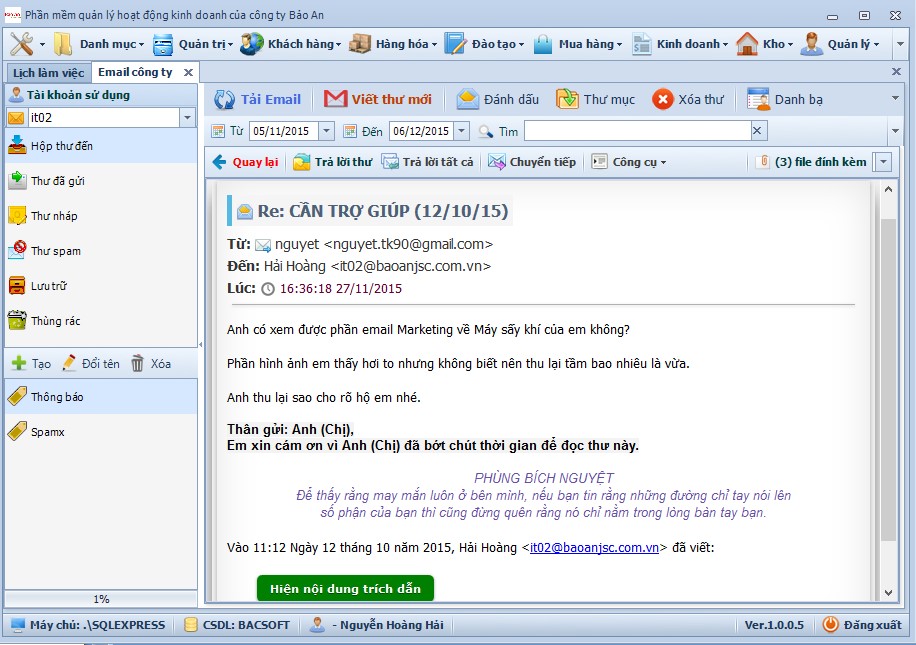Delete message using Xóa thư icon
Viewport: 916px width, 645px height.
tap(663, 99)
